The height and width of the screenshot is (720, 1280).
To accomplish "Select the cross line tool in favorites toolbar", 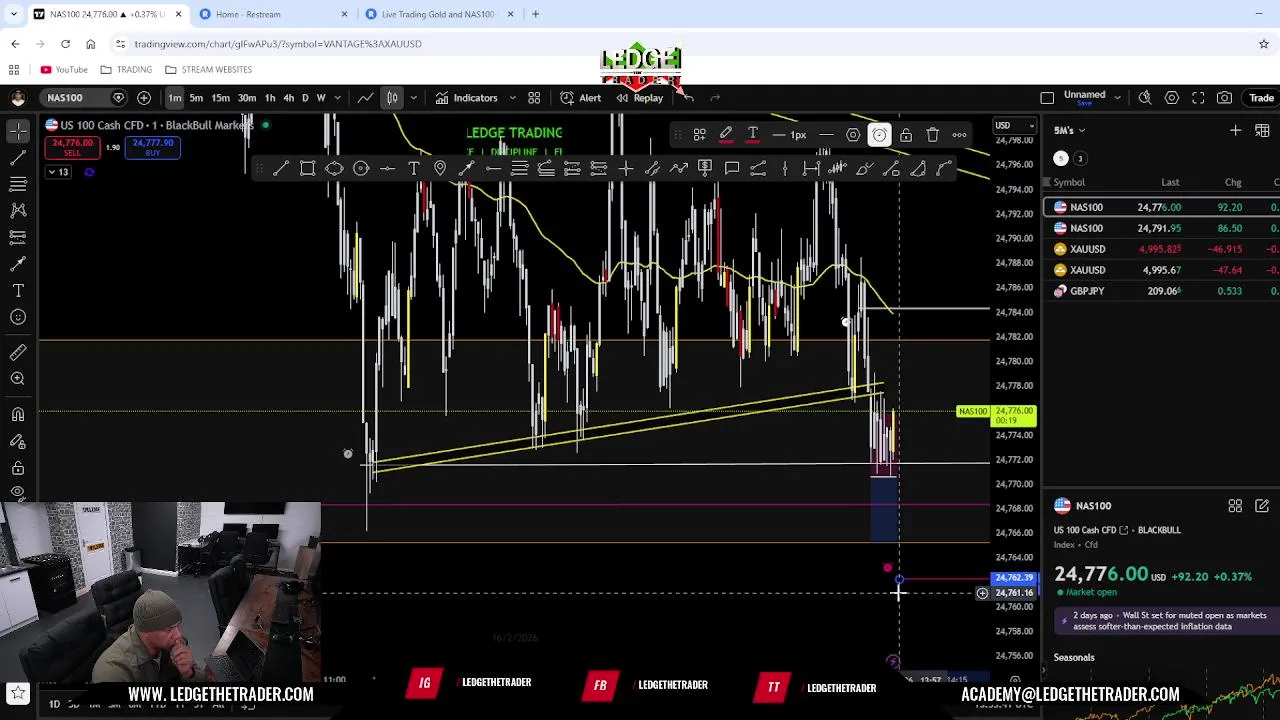I will click(625, 168).
